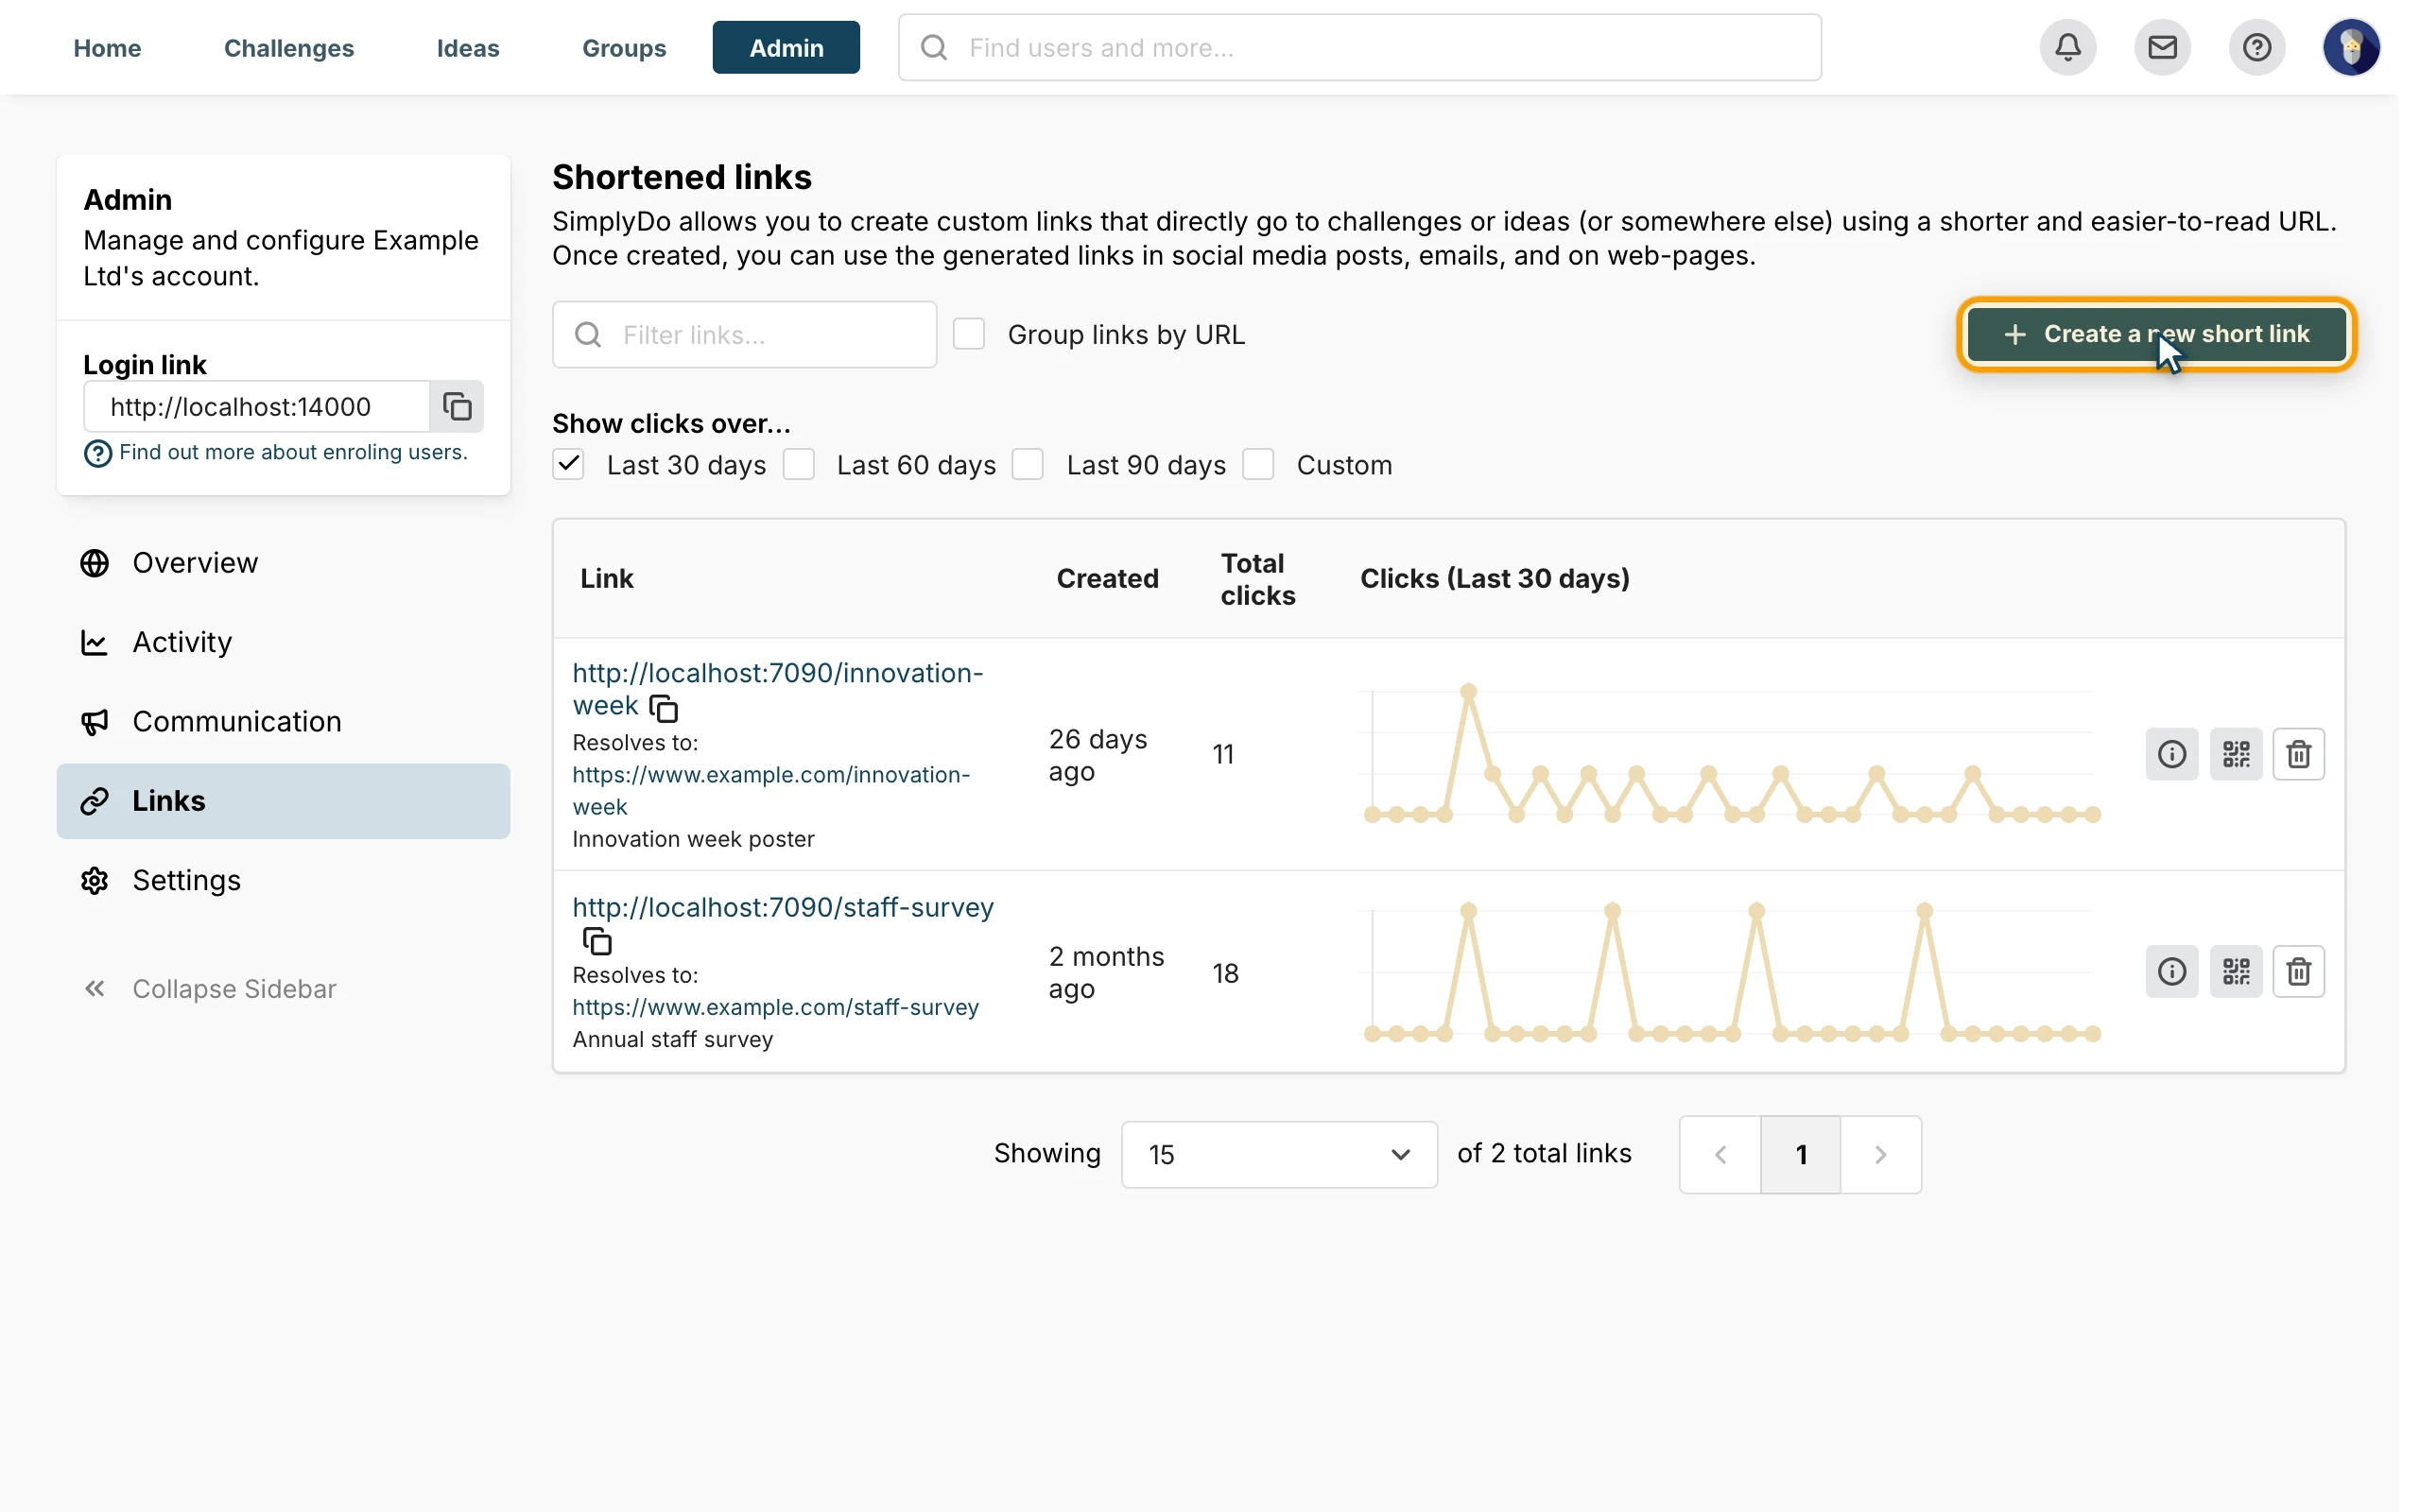
Task: Open Find out more about enroling users
Action: click(293, 452)
